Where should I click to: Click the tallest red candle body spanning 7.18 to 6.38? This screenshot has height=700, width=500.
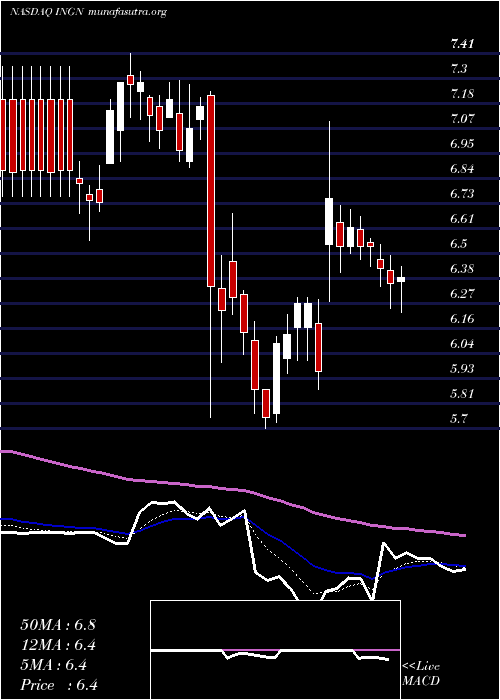point(211,191)
